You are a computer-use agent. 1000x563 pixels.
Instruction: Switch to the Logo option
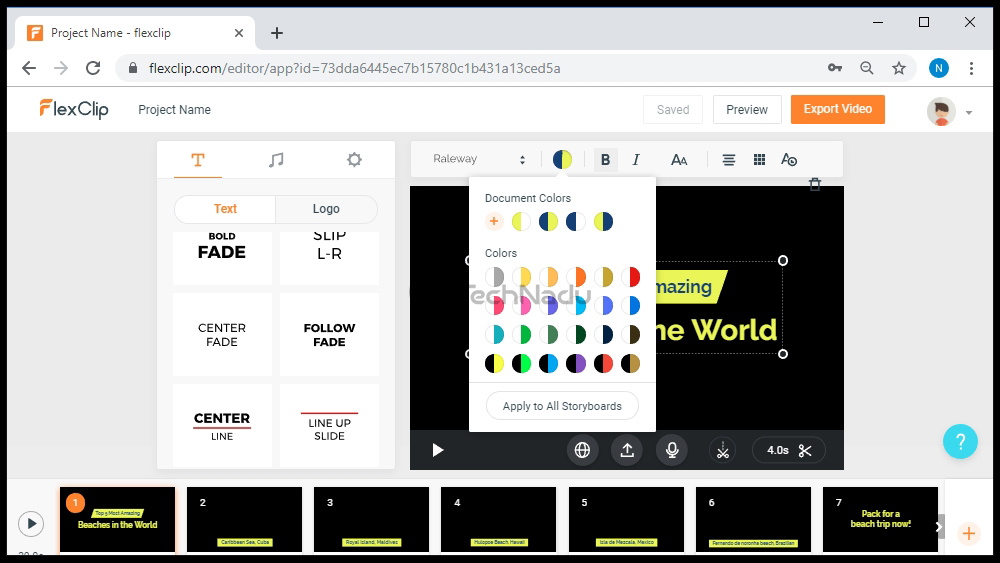coord(326,209)
